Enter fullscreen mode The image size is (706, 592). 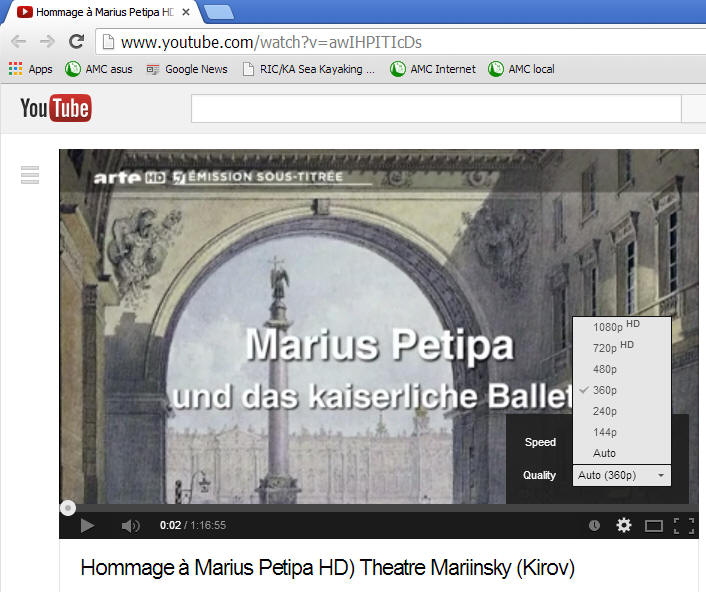pyautogui.click(x=684, y=525)
